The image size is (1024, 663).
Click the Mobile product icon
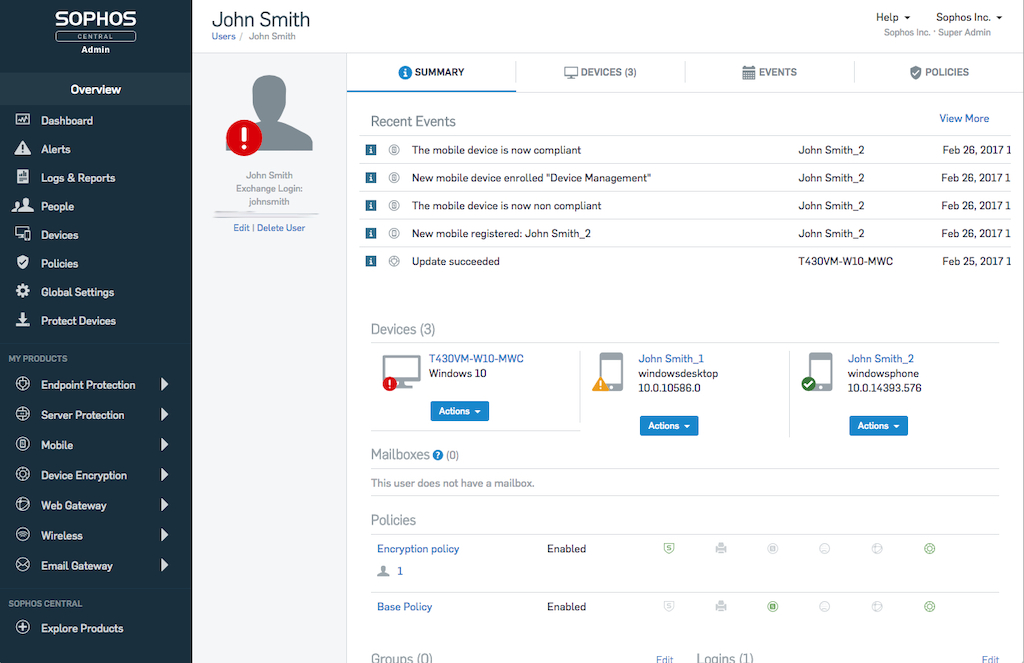coord(23,444)
